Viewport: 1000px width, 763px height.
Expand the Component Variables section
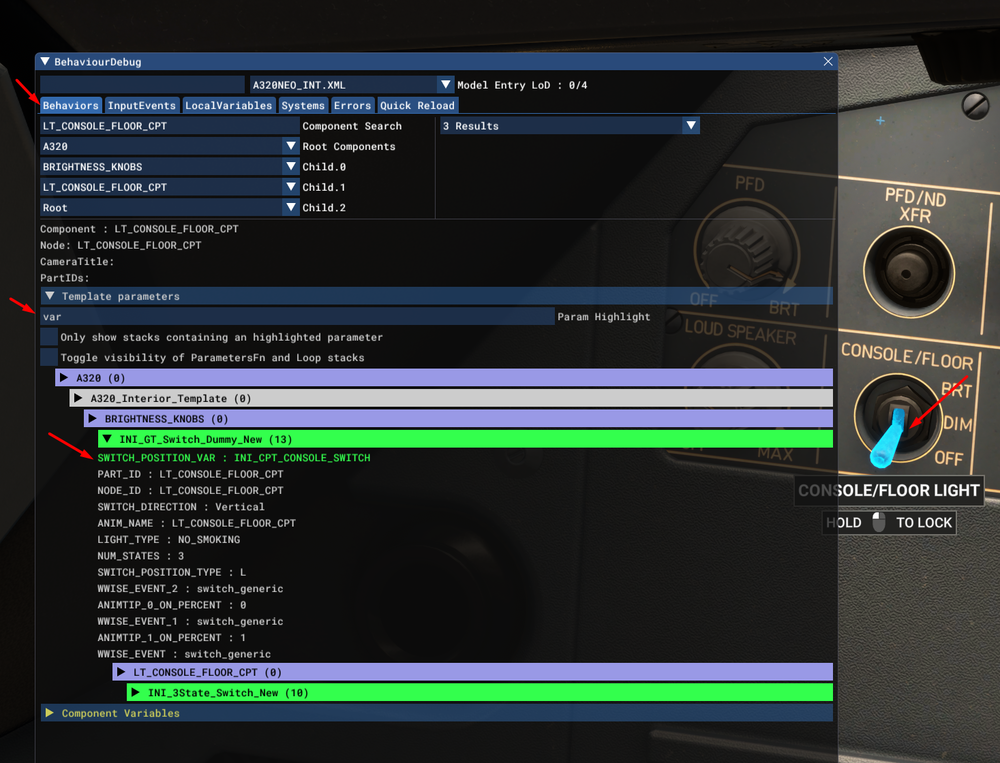49,713
